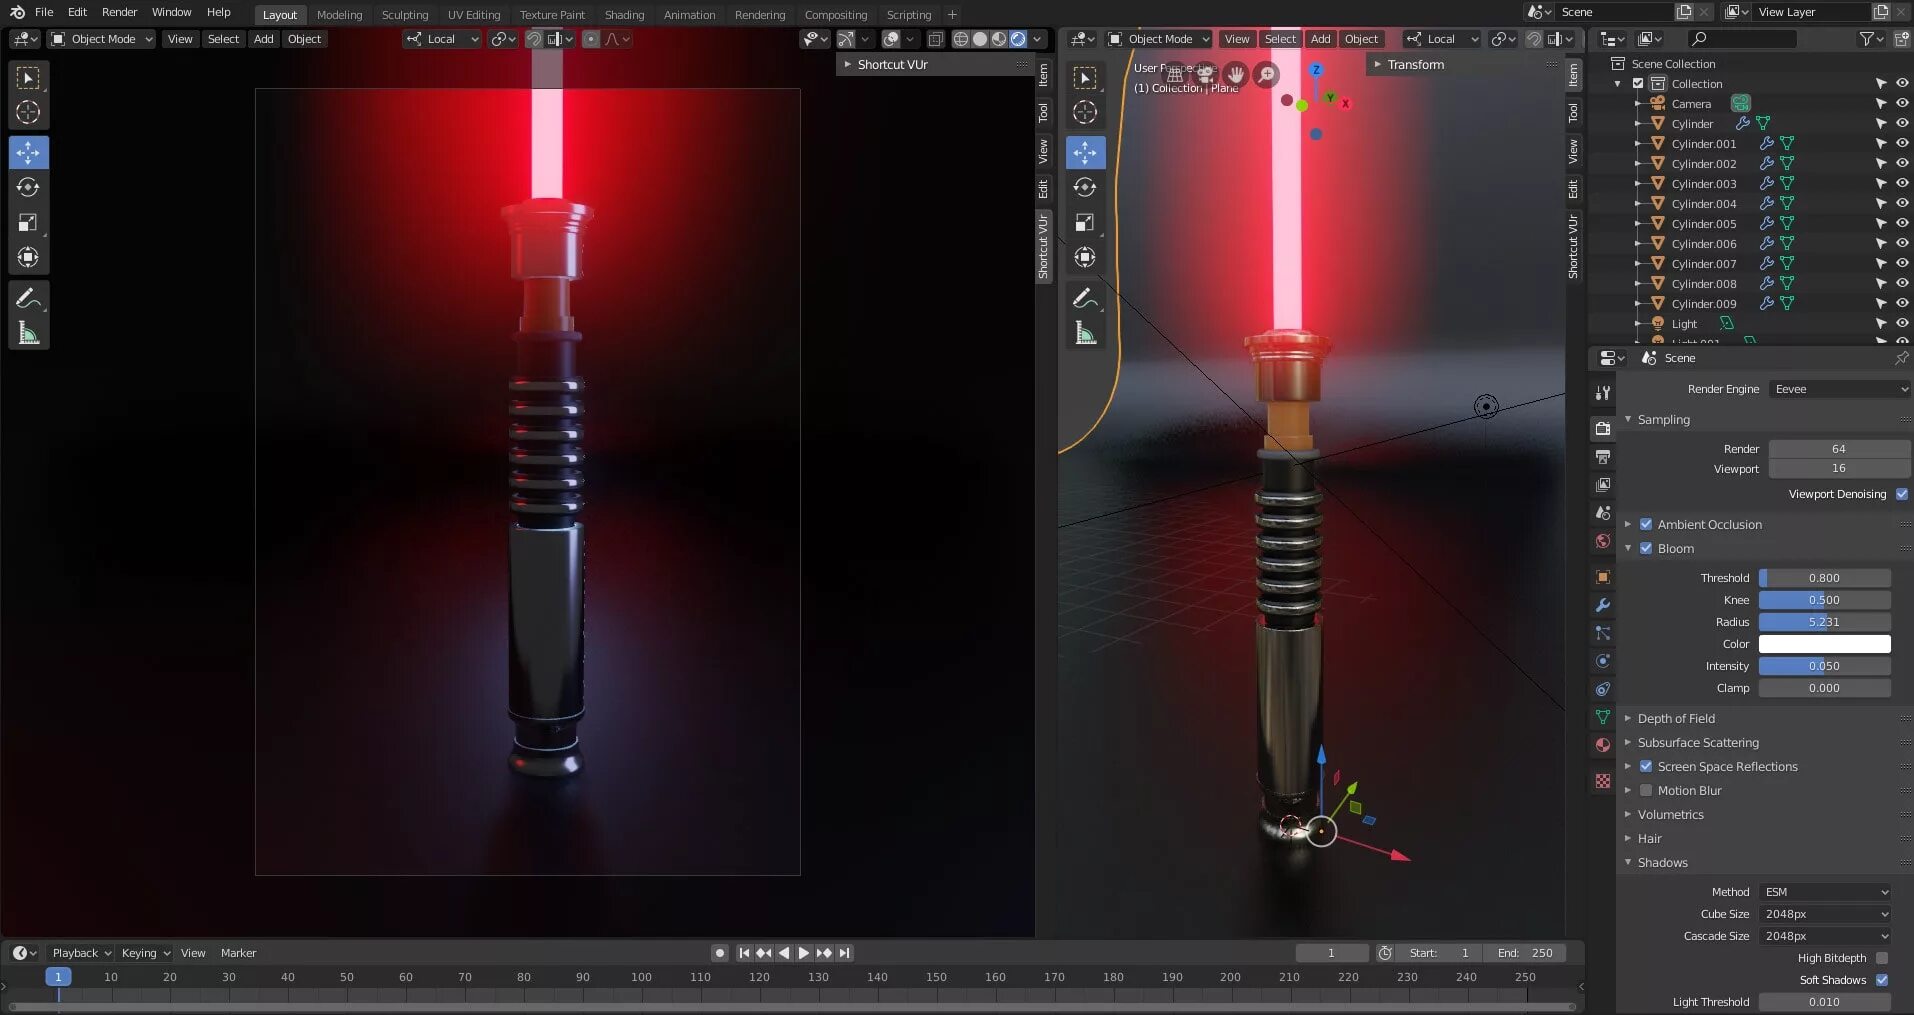
Task: Open the View Layer properties tab icon
Action: click(x=1603, y=484)
